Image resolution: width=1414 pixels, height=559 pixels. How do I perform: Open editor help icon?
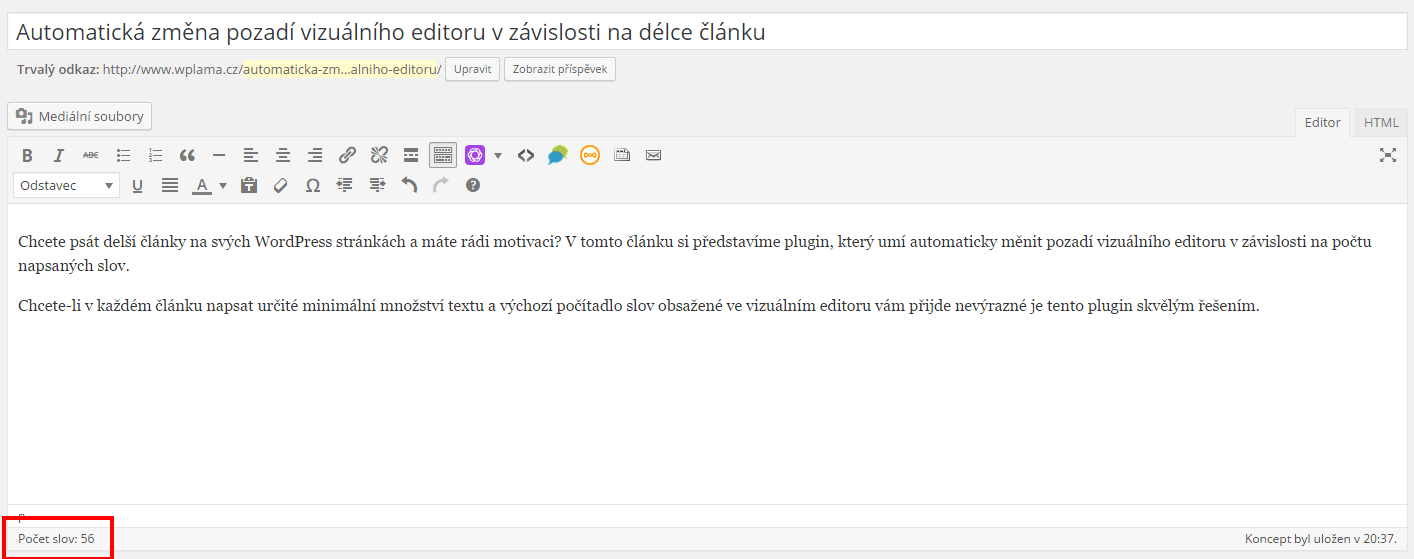pyautogui.click(x=473, y=185)
